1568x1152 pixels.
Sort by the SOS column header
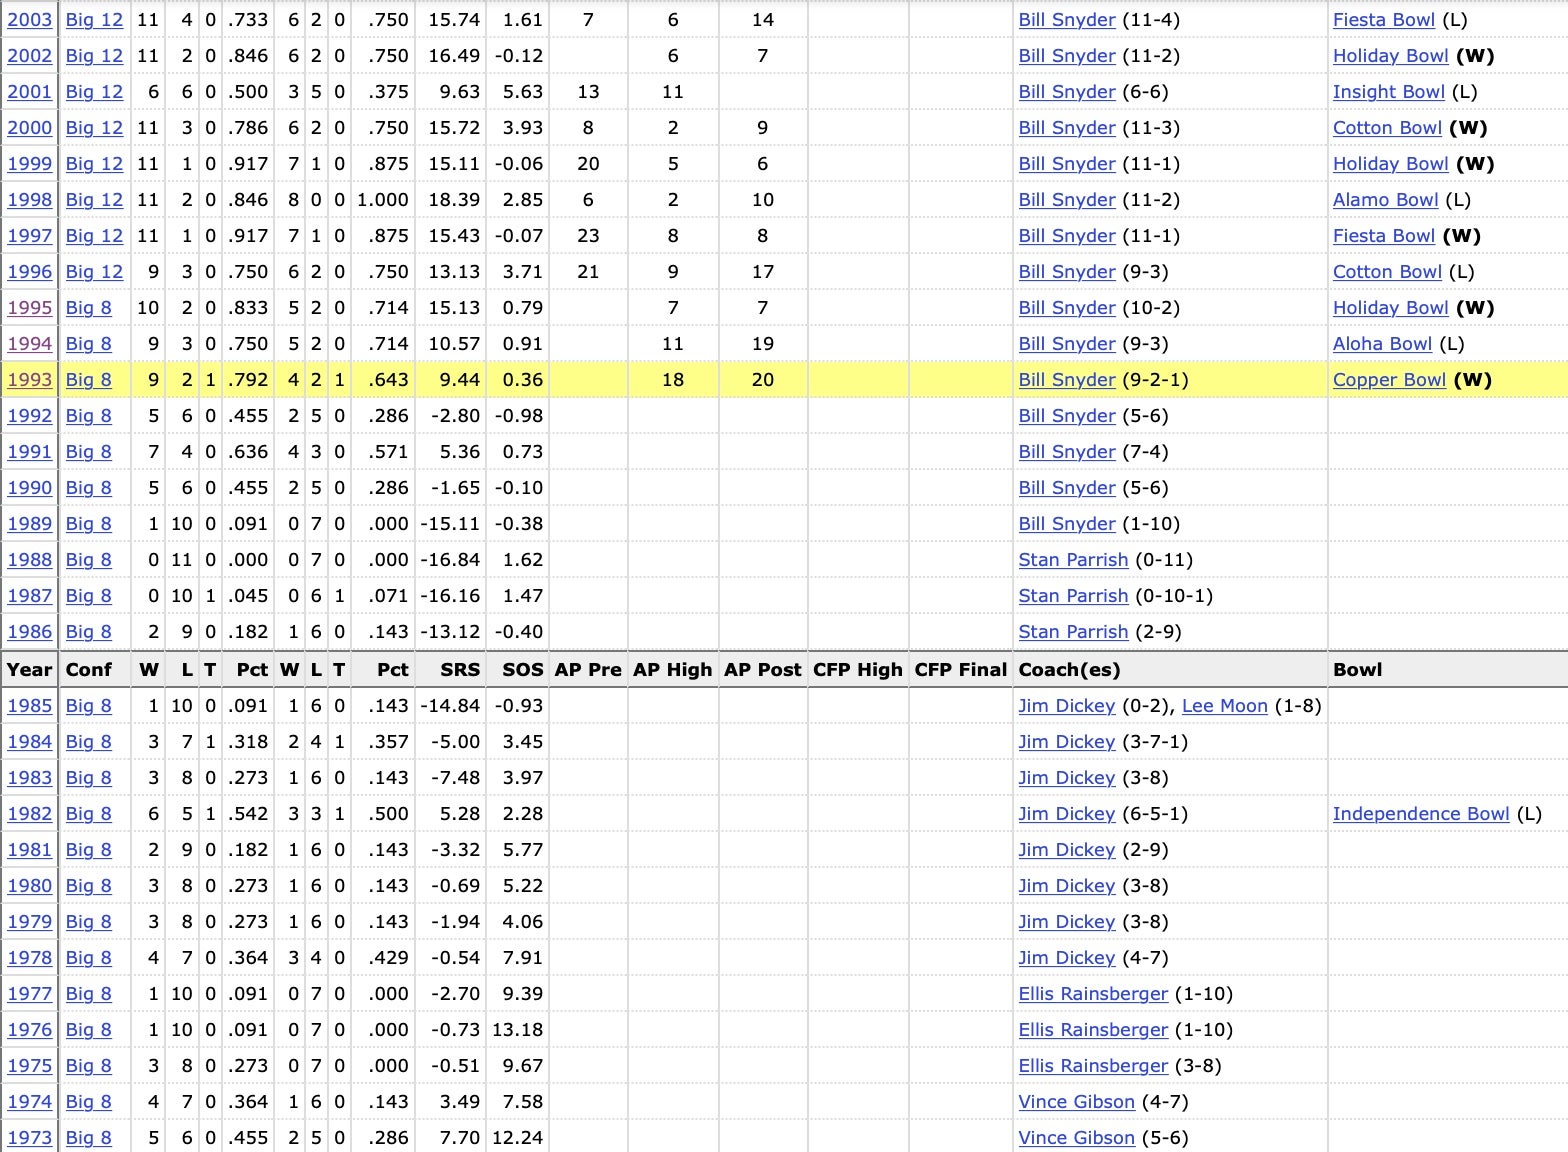pyautogui.click(x=522, y=670)
